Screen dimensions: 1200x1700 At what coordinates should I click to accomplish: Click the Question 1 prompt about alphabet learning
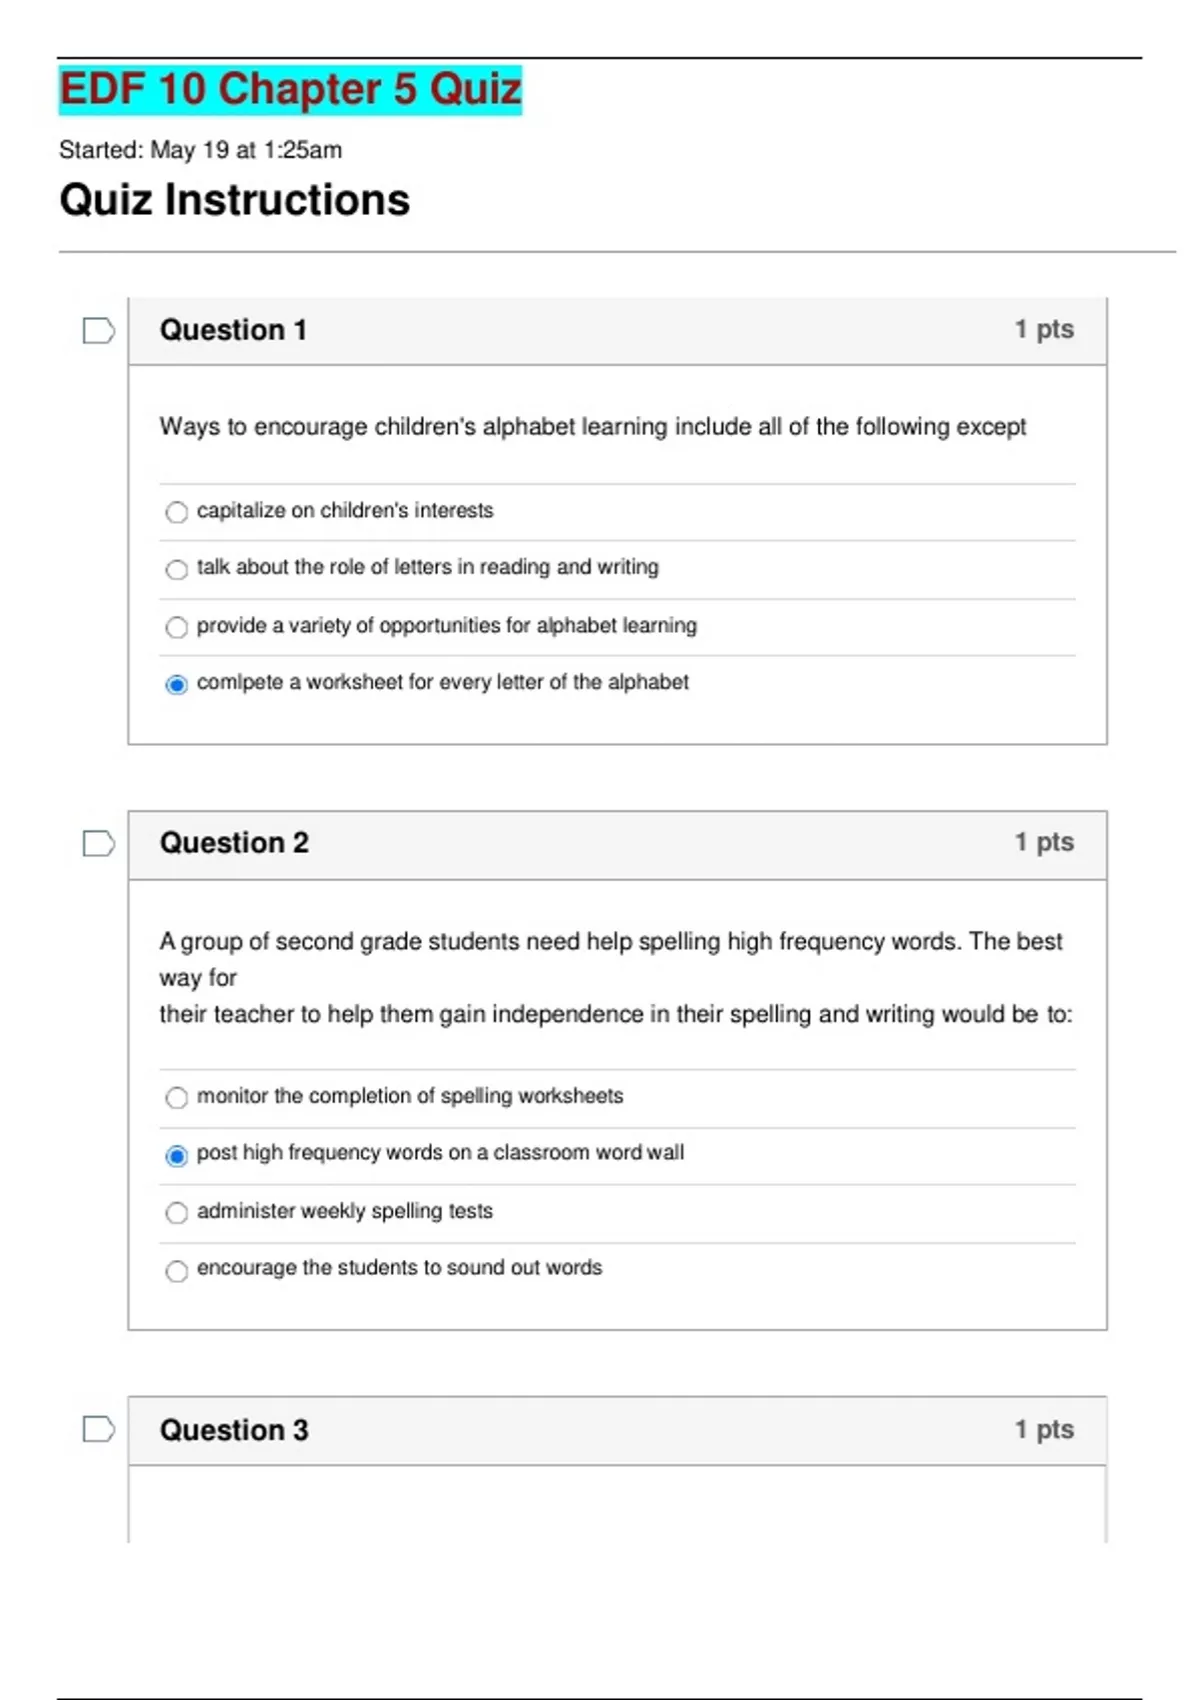[592, 427]
